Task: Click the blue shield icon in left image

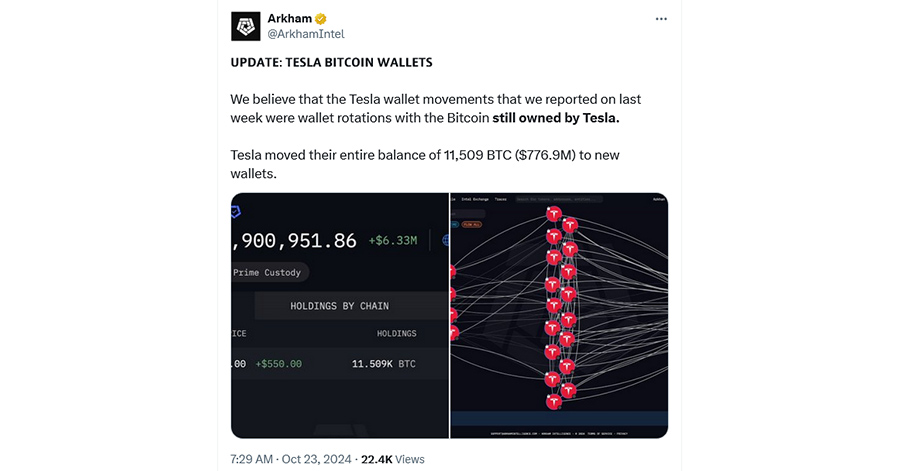Action: (235, 212)
